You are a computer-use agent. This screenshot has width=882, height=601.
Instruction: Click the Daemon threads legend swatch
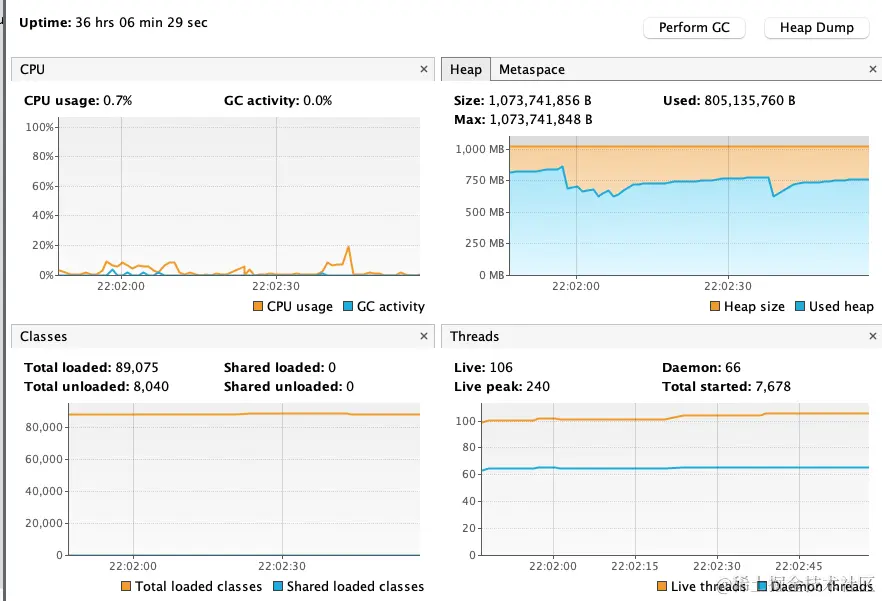tap(762, 587)
